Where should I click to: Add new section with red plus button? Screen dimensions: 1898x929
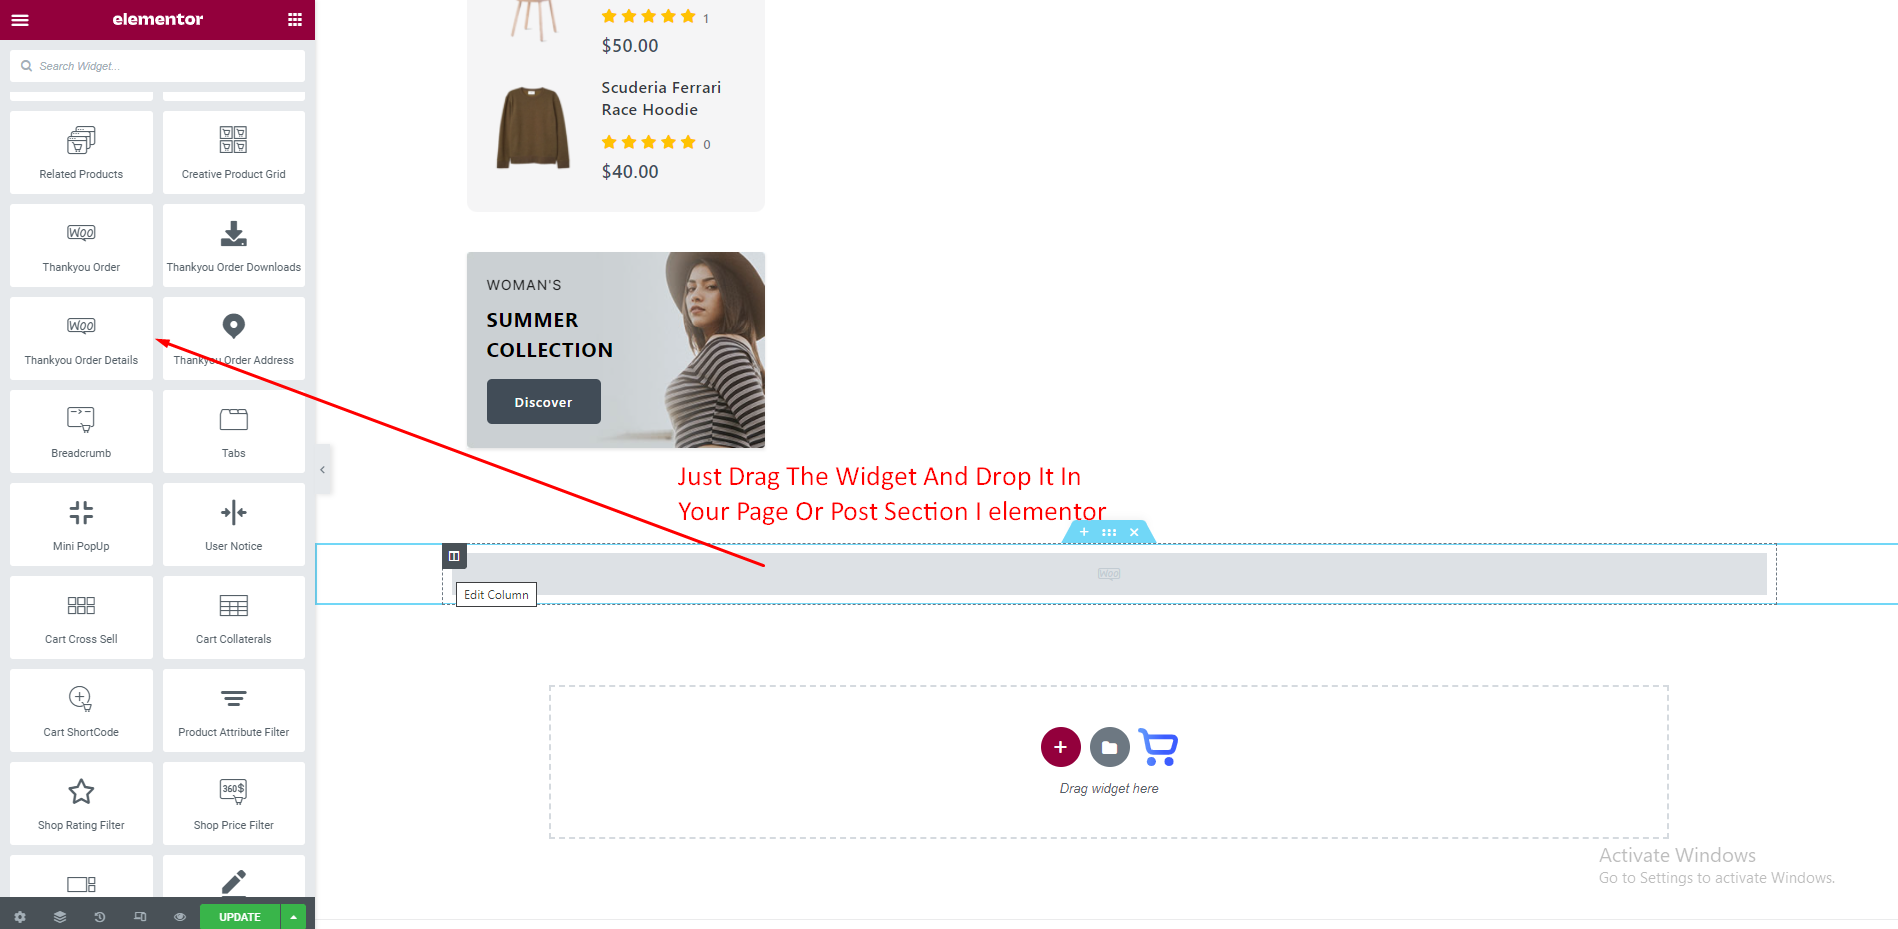(1060, 747)
